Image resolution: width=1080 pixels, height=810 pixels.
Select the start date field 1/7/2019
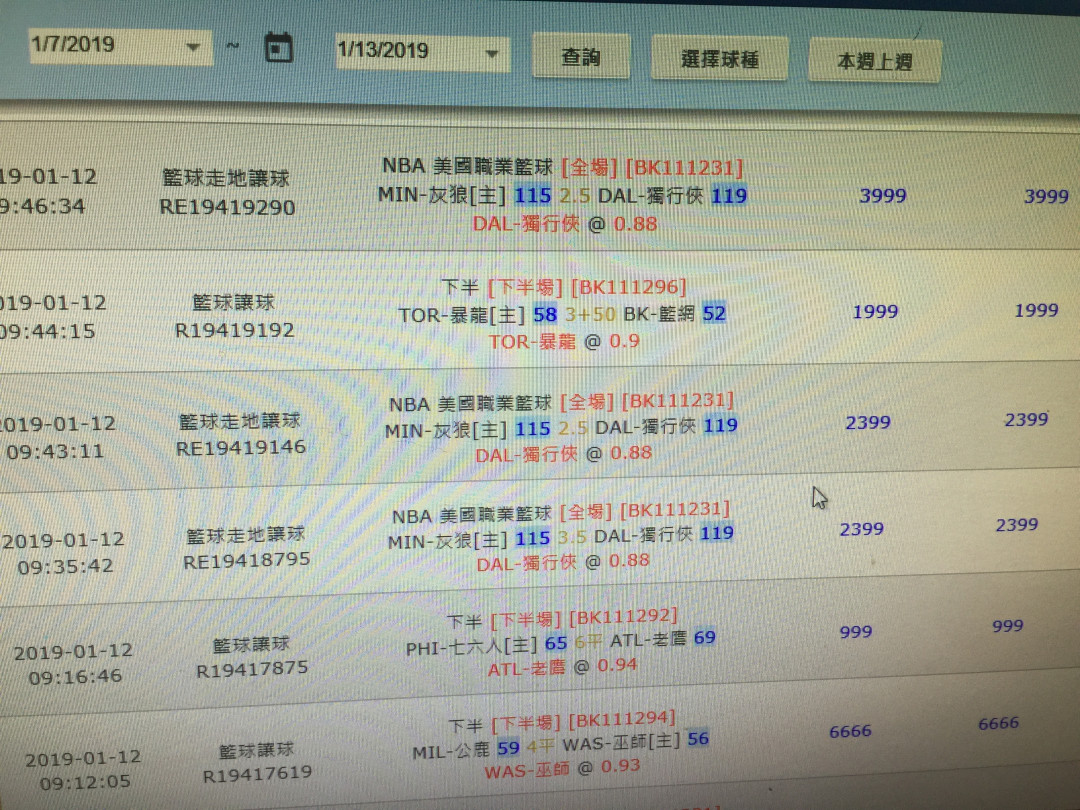[120, 45]
